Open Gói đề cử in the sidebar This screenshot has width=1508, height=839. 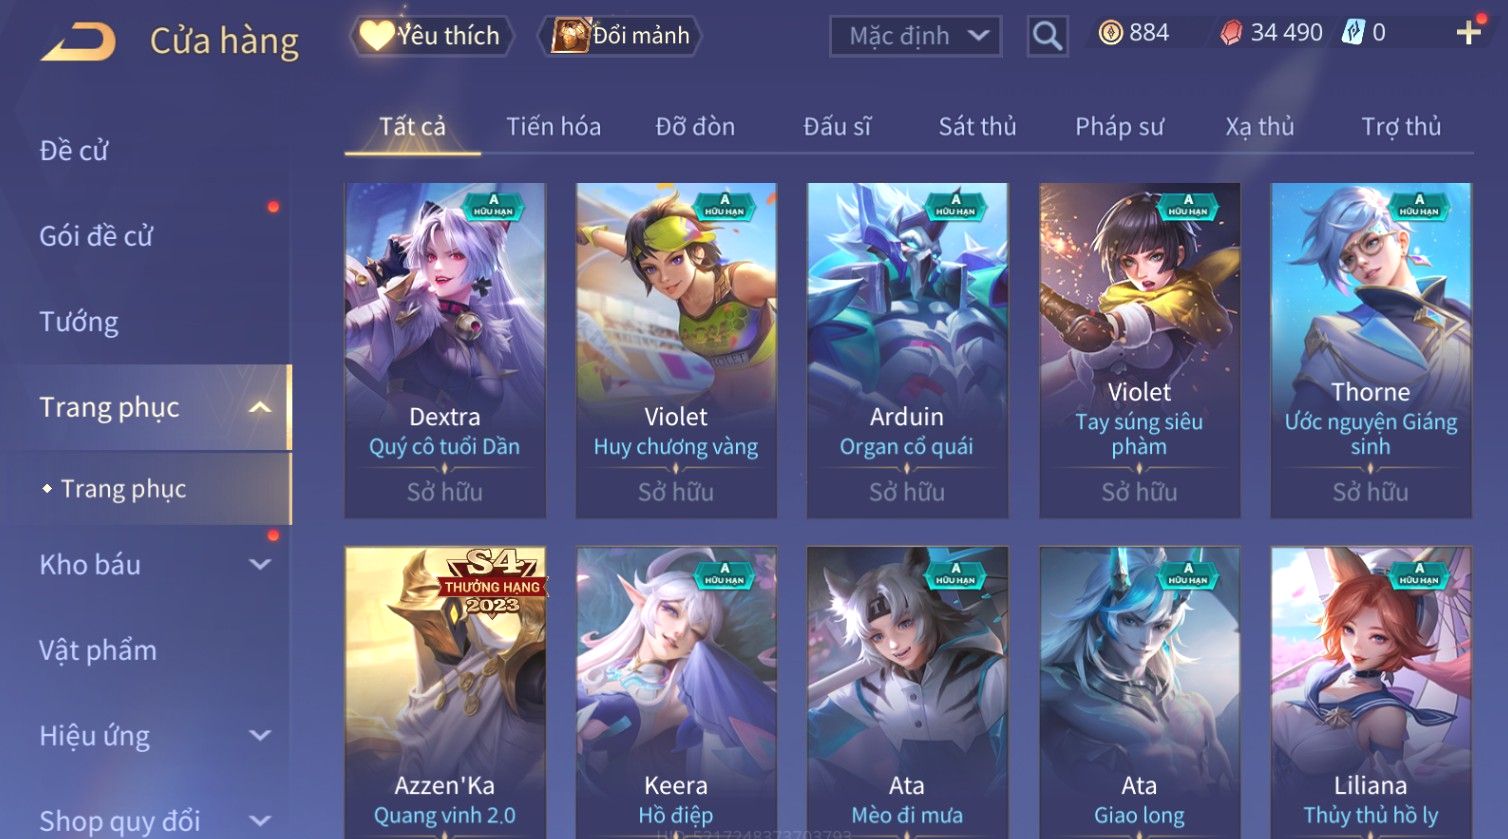pos(96,236)
